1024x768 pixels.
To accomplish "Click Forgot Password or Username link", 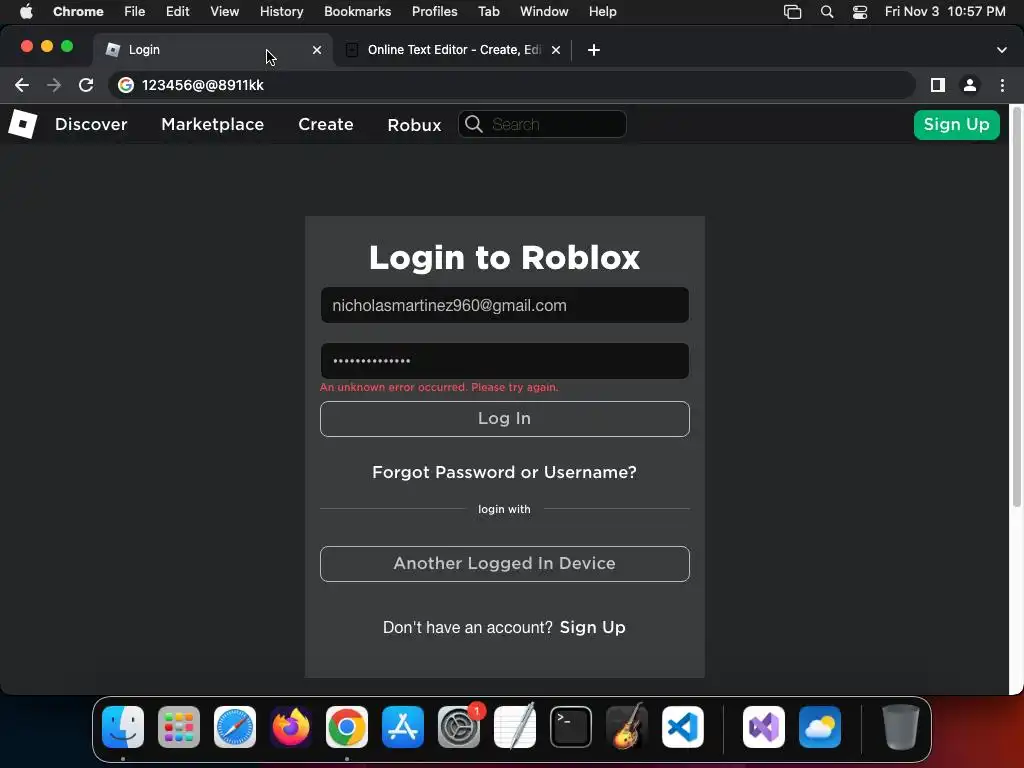I will 504,472.
